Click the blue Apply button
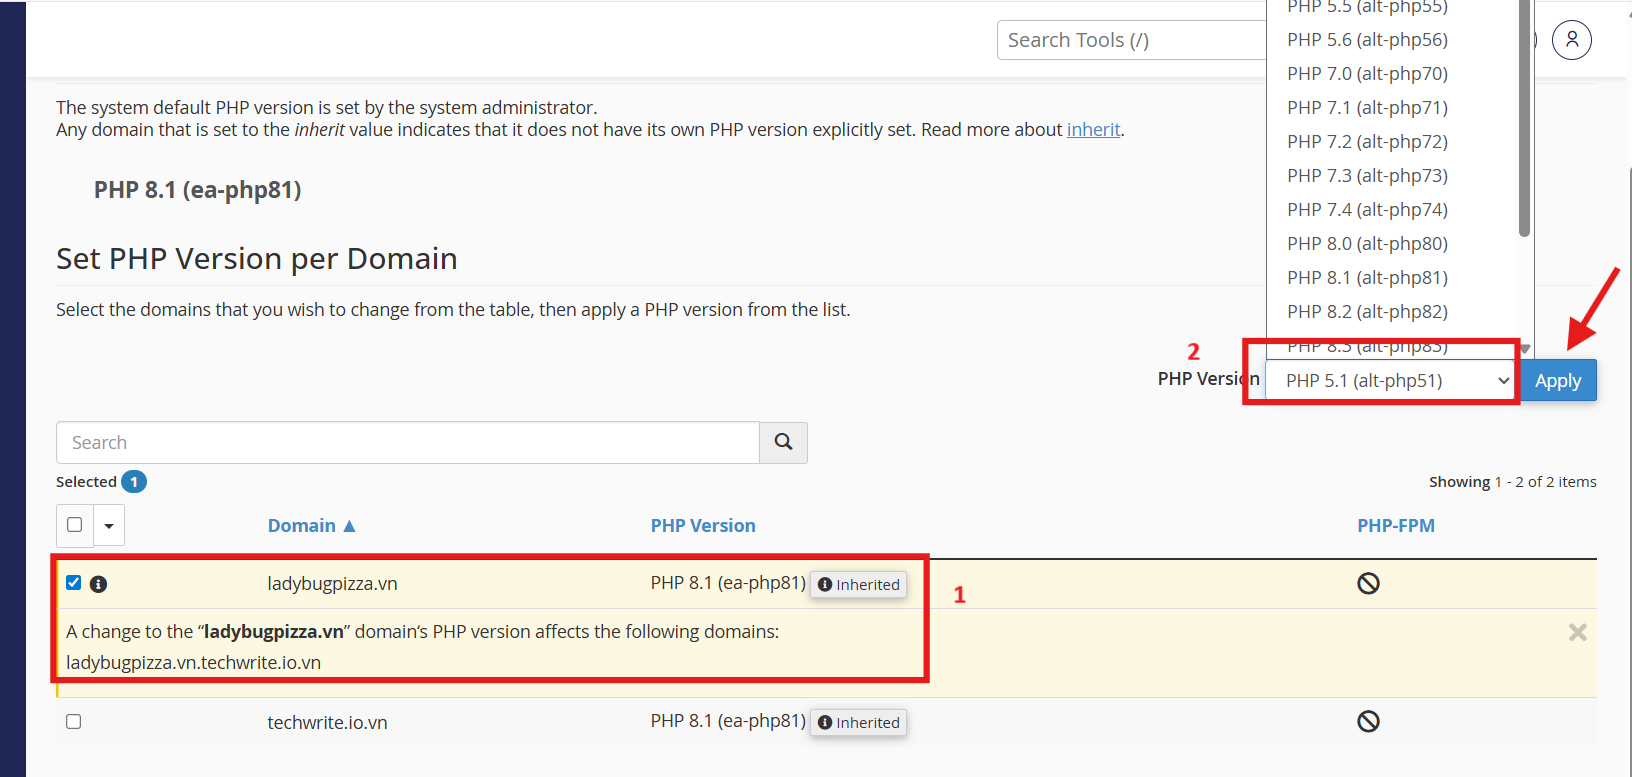The width and height of the screenshot is (1632, 777). pos(1558,380)
